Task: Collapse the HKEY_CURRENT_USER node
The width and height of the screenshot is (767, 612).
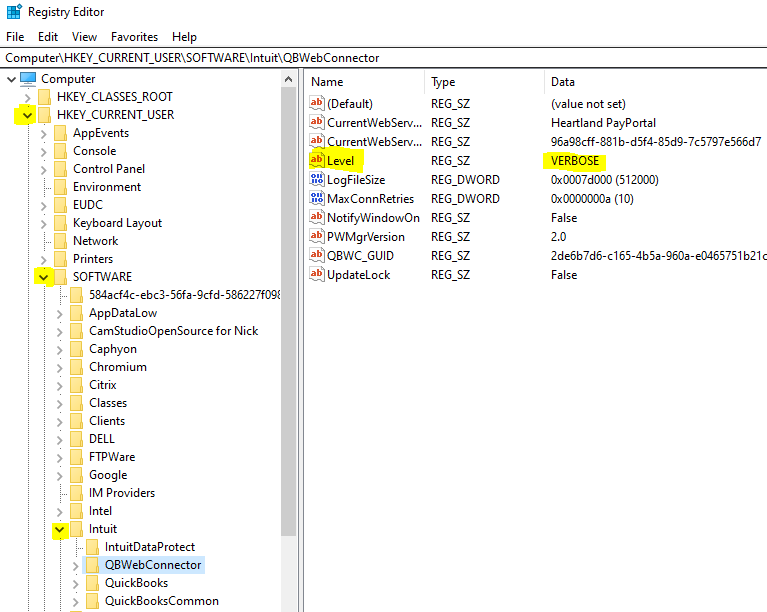Action: click(x=27, y=115)
